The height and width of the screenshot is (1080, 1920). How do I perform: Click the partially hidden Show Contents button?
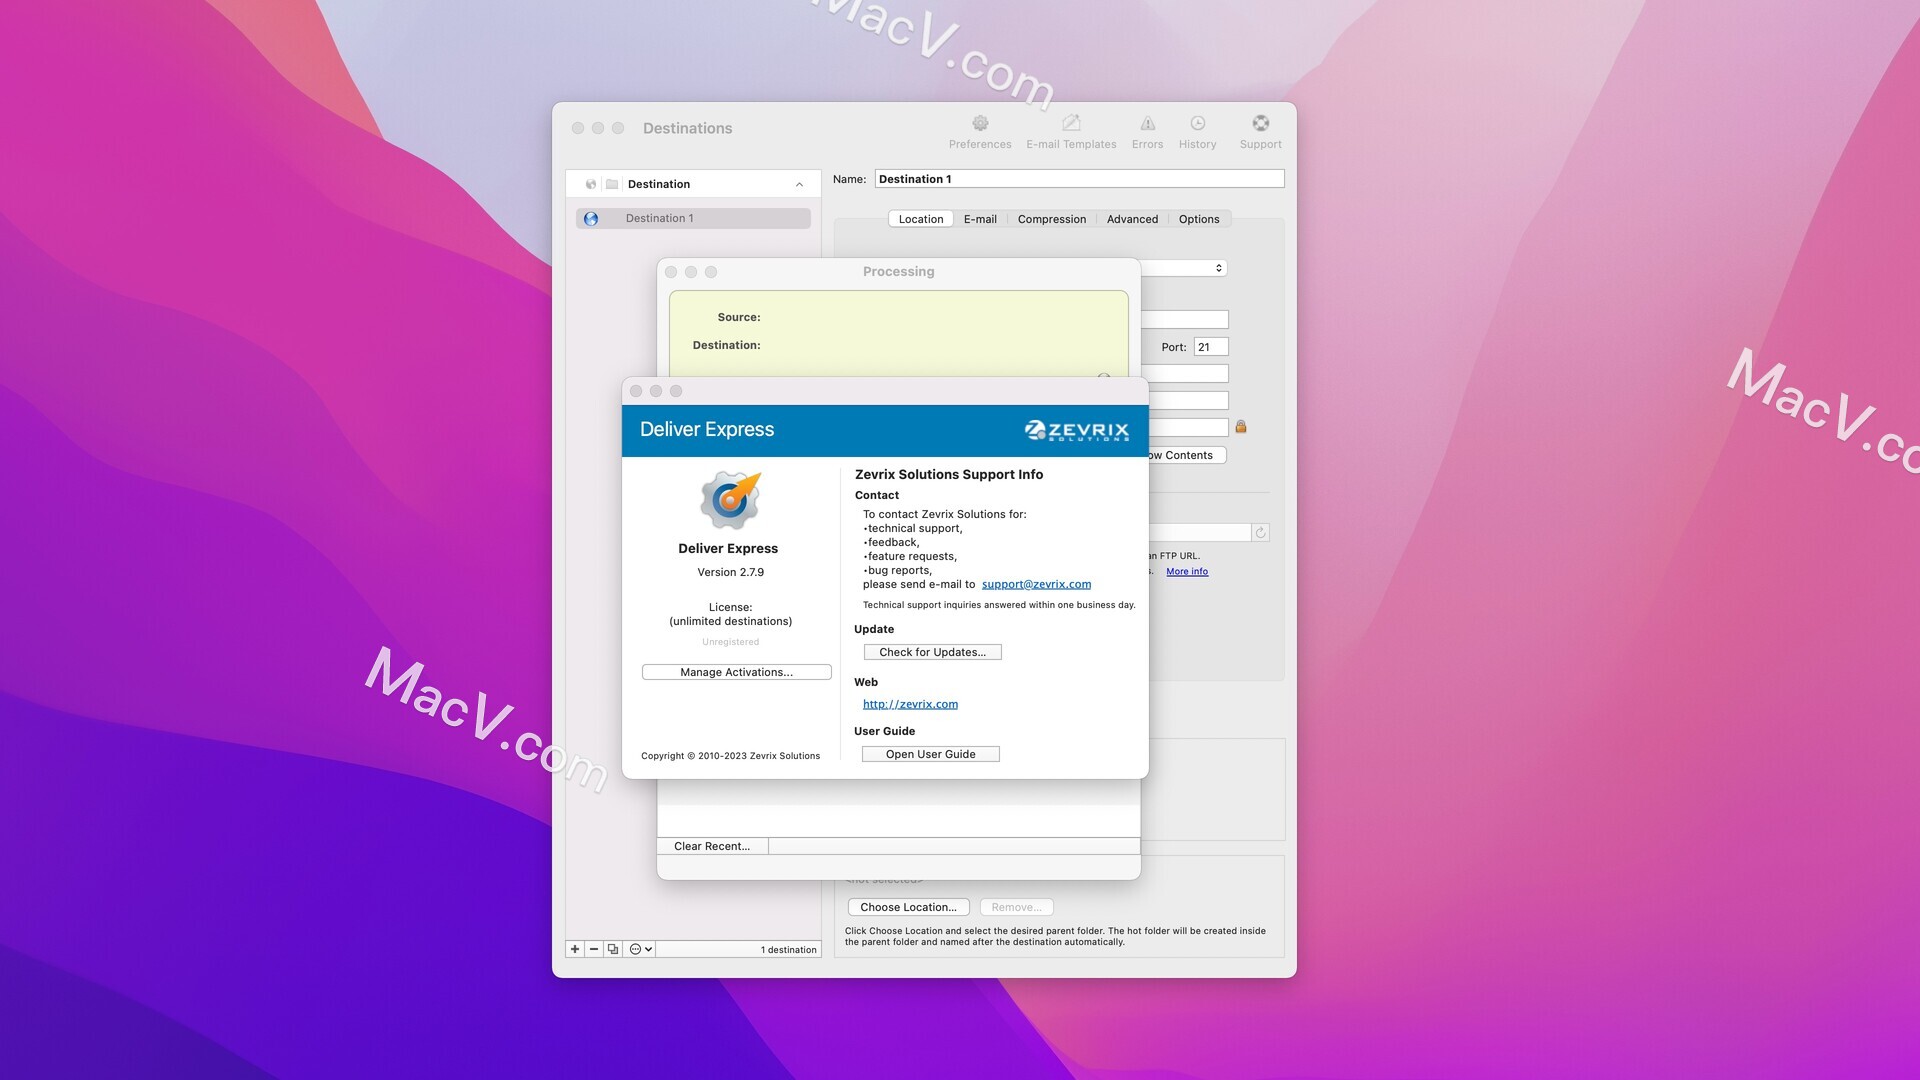[x=1187, y=455]
